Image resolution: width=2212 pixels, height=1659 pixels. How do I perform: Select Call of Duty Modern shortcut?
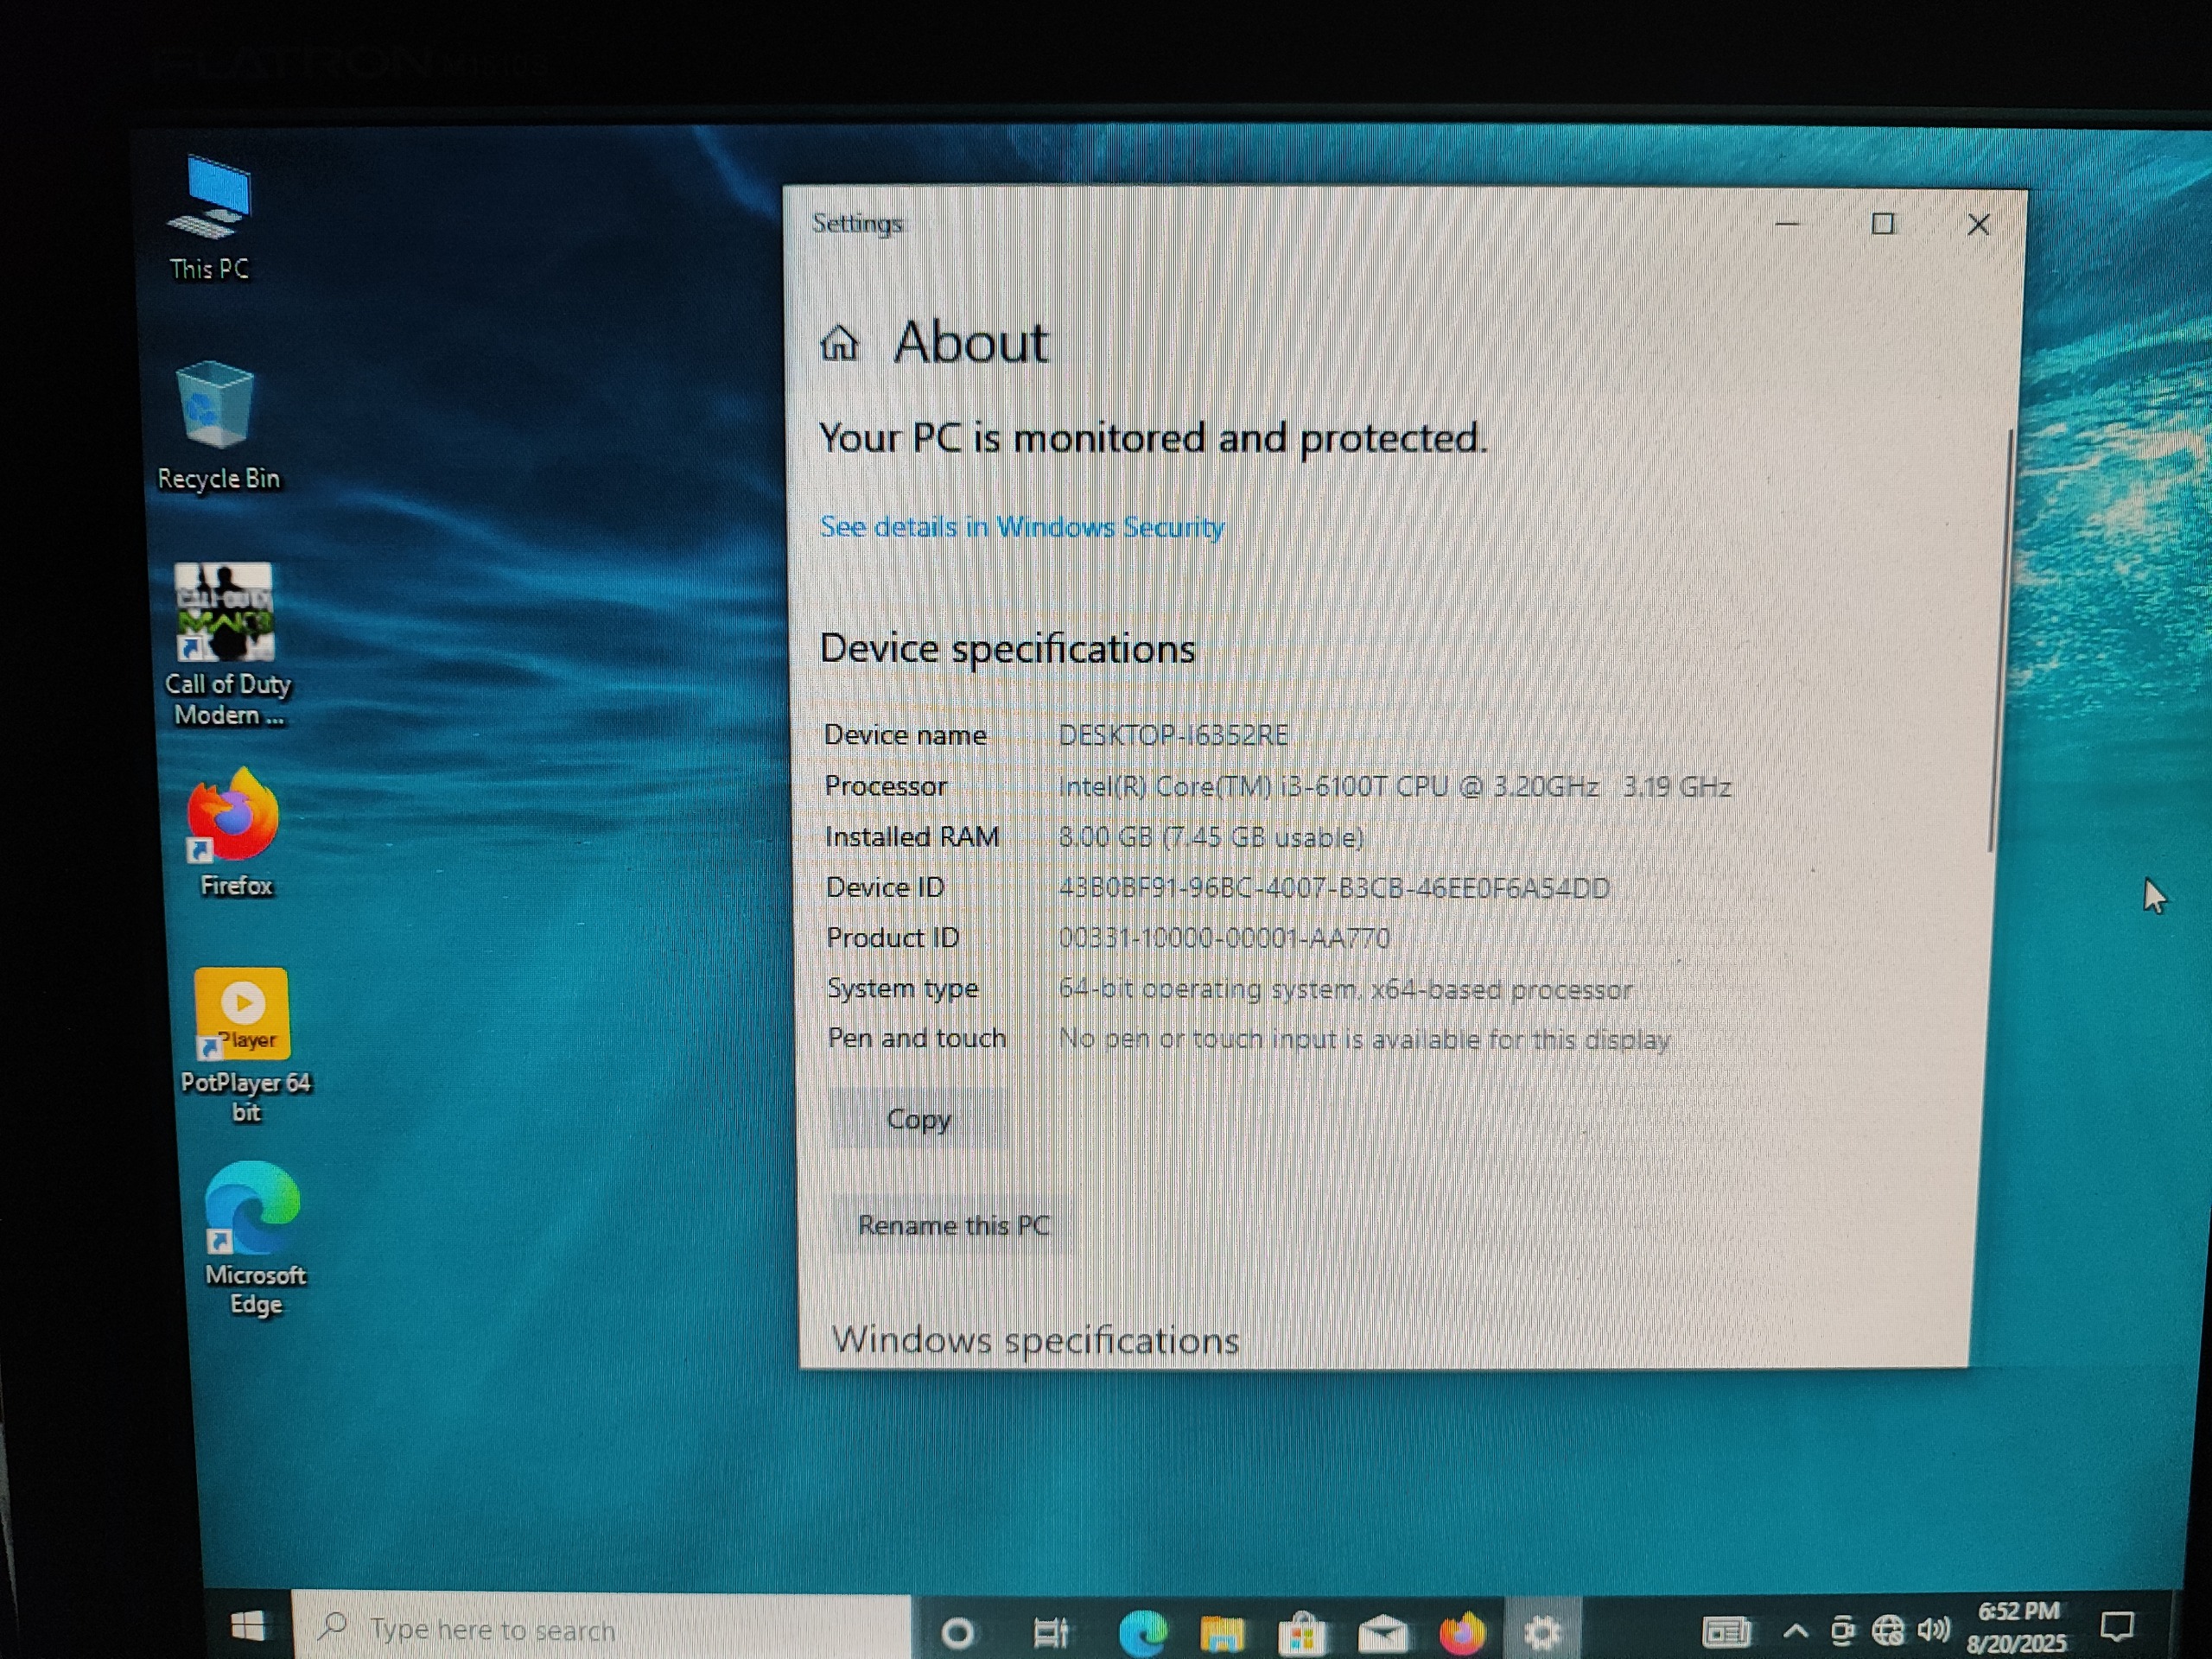click(227, 645)
